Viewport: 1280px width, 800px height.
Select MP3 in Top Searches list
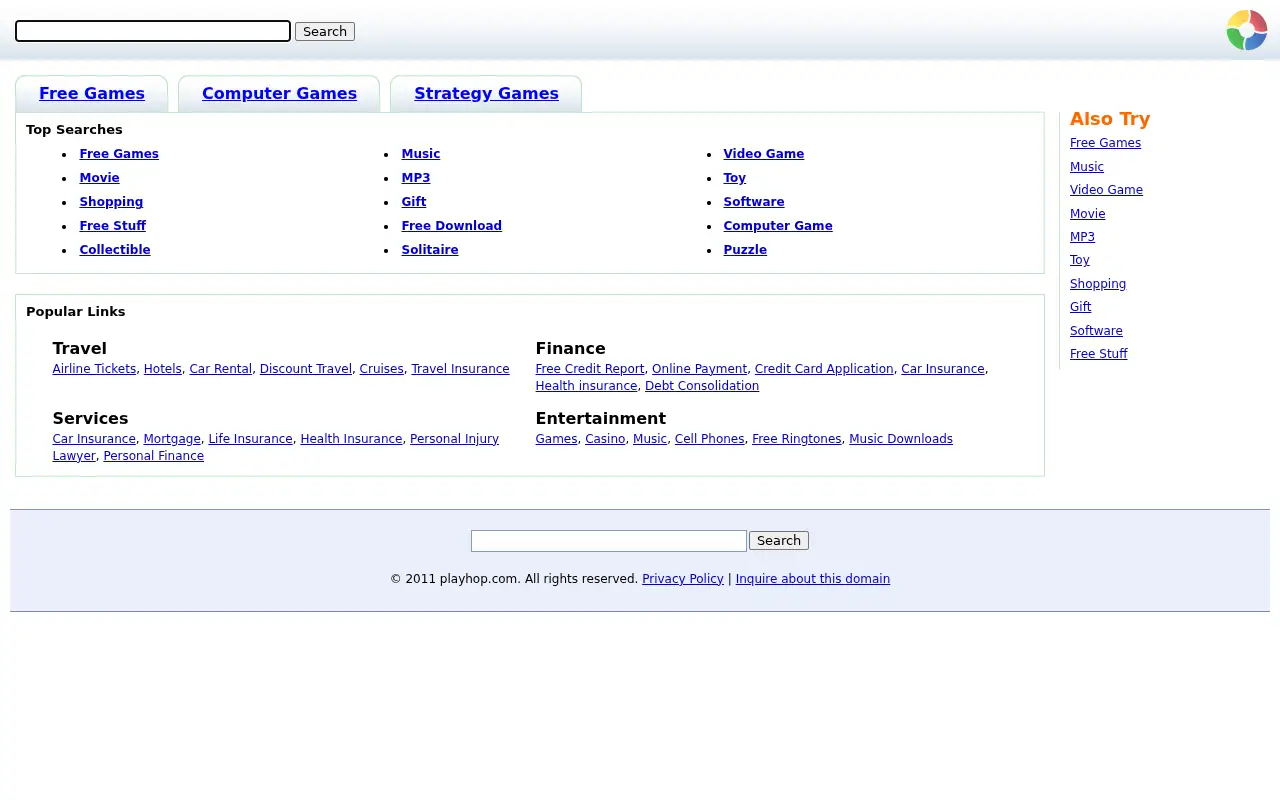point(416,178)
